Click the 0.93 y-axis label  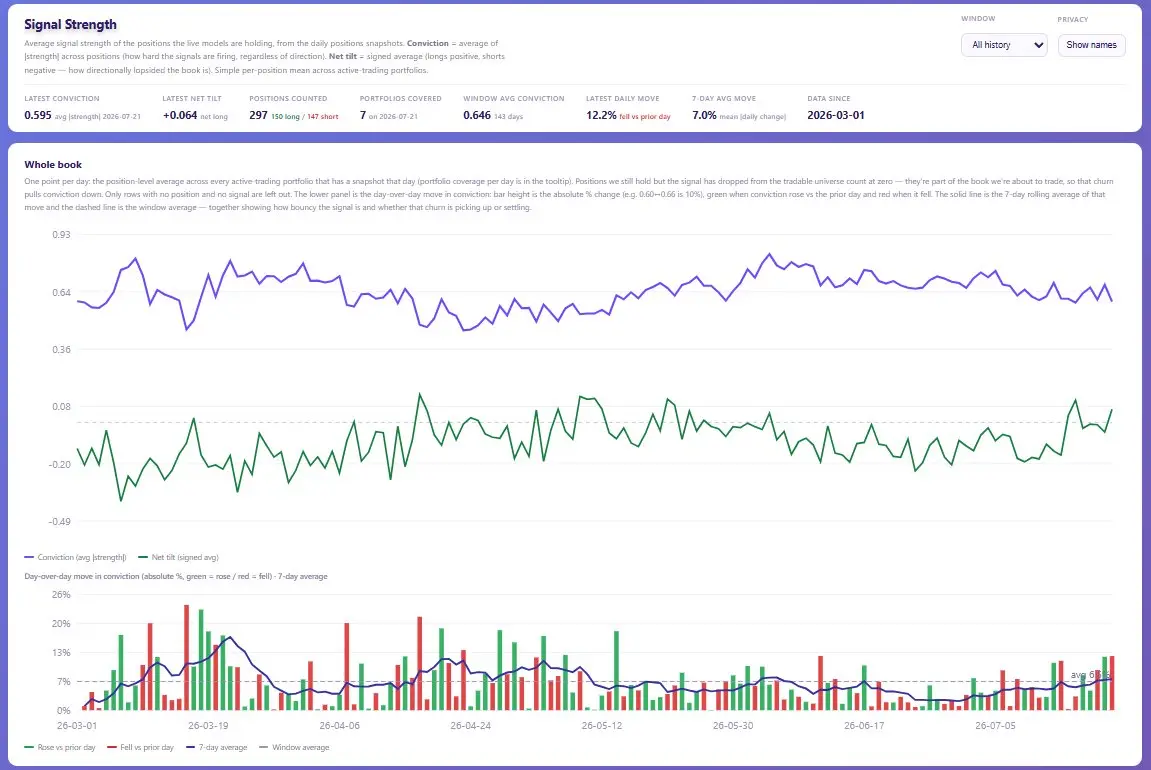point(62,234)
